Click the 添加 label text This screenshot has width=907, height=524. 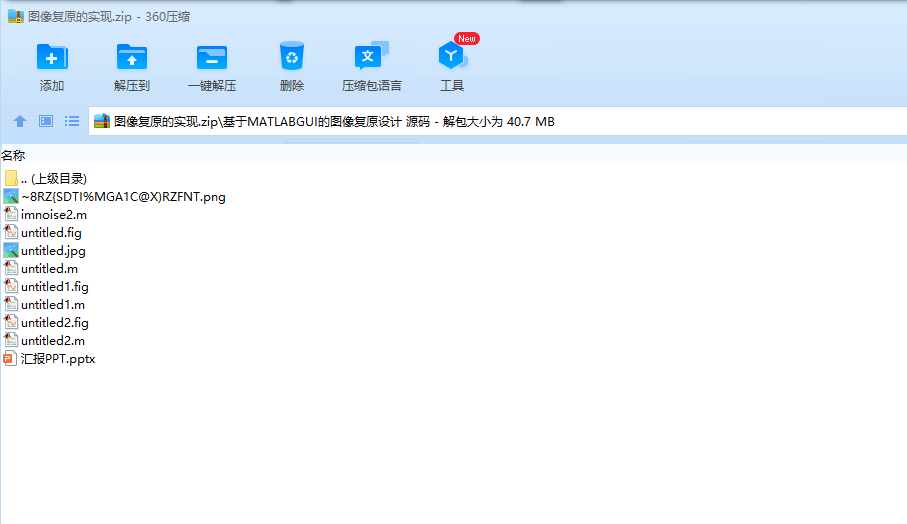pos(52,86)
